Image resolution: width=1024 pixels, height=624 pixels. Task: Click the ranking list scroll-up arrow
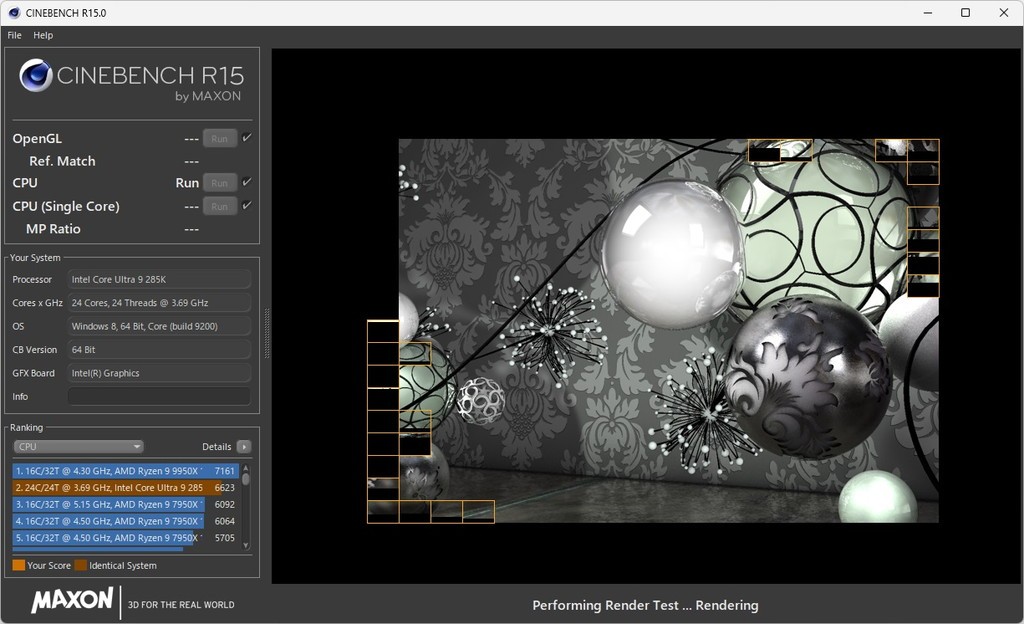pyautogui.click(x=246, y=467)
